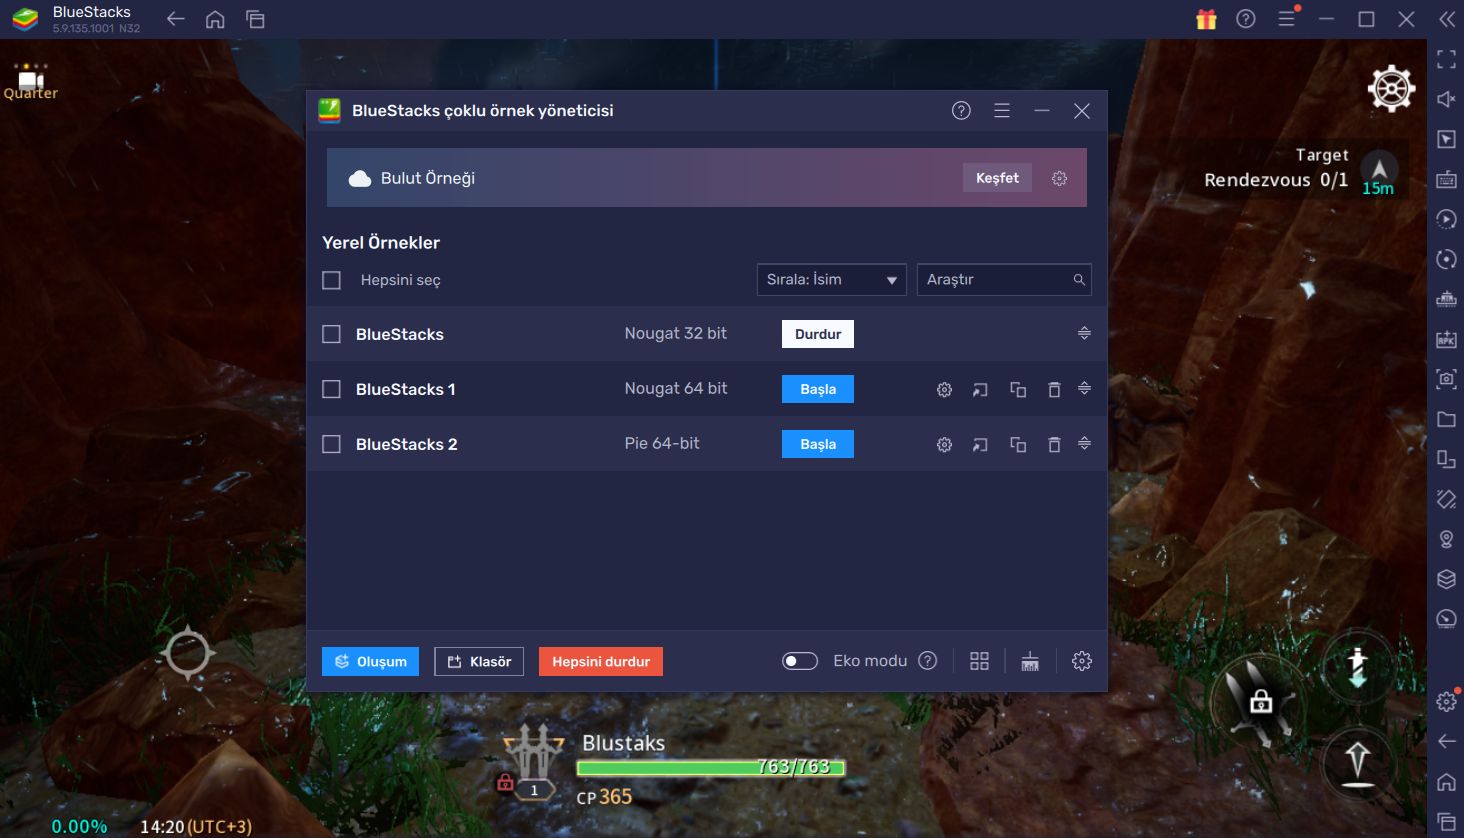Image resolution: width=1464 pixels, height=838 pixels.
Task: Stop BlueStacks instance with Durdur
Action: [x=818, y=334]
